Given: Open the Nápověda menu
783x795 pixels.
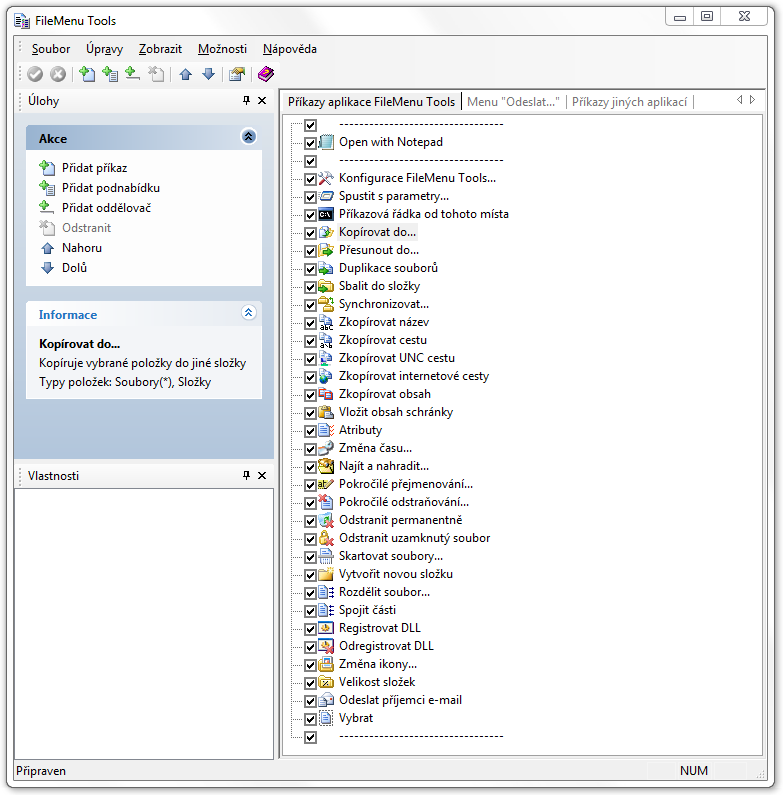Looking at the screenshot, I should point(290,49).
